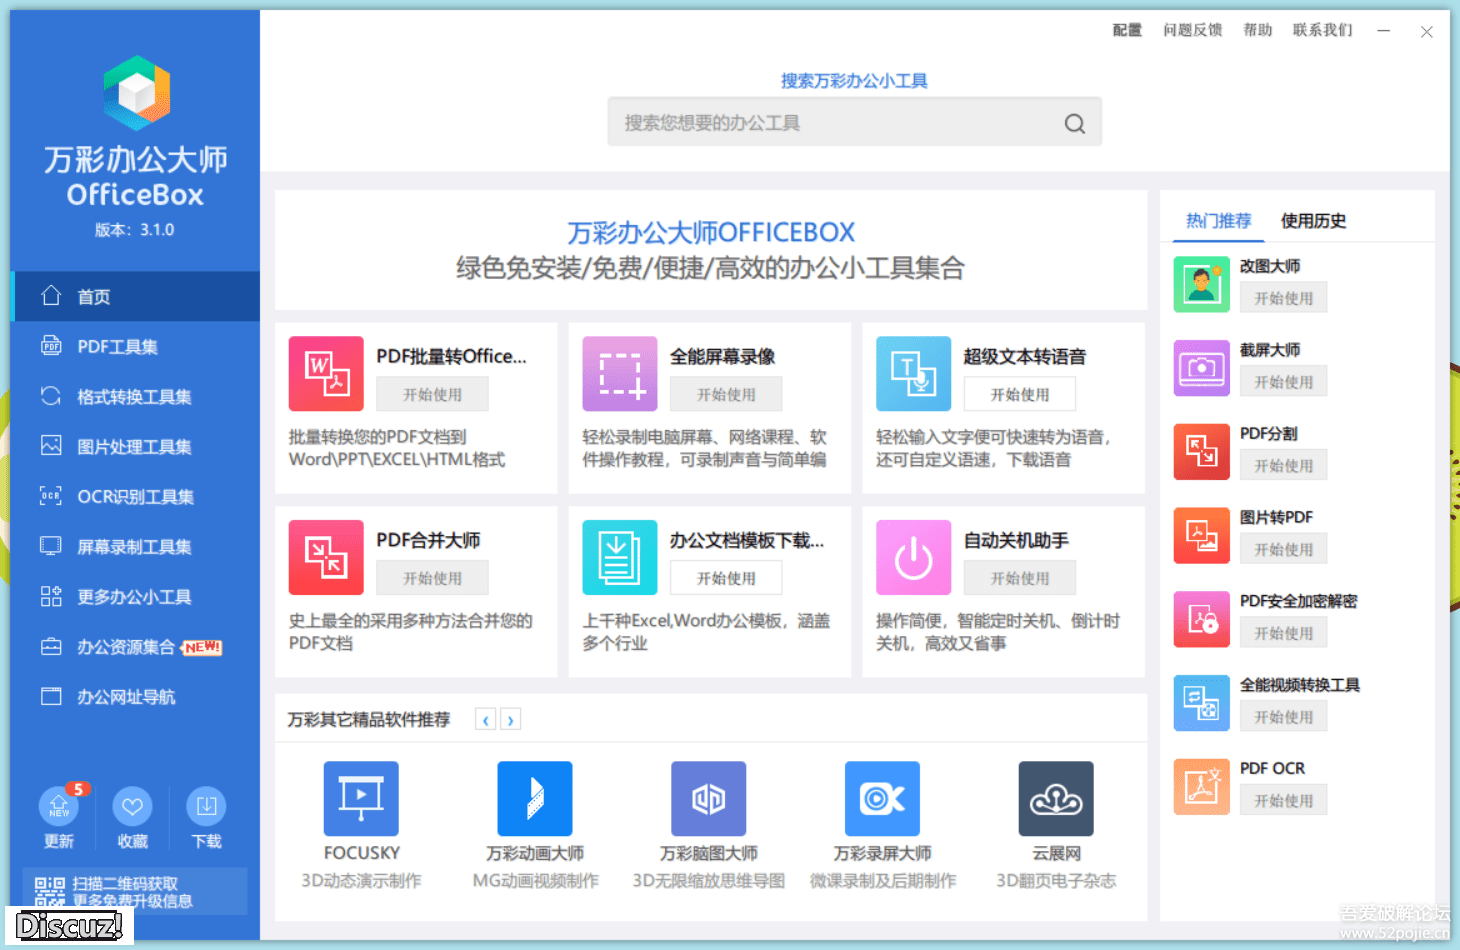Show next 万彩 software recommendations
Image resolution: width=1460 pixels, height=950 pixels.
pos(510,720)
